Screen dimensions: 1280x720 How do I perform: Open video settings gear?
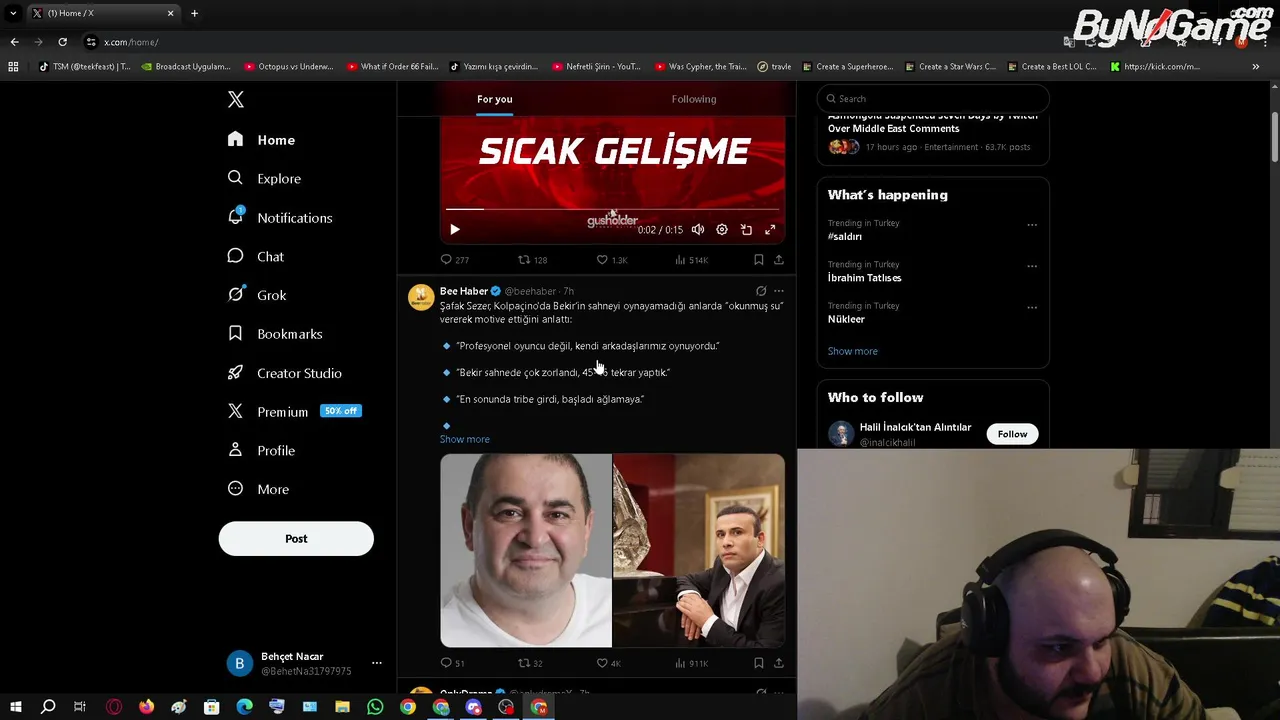tap(722, 230)
